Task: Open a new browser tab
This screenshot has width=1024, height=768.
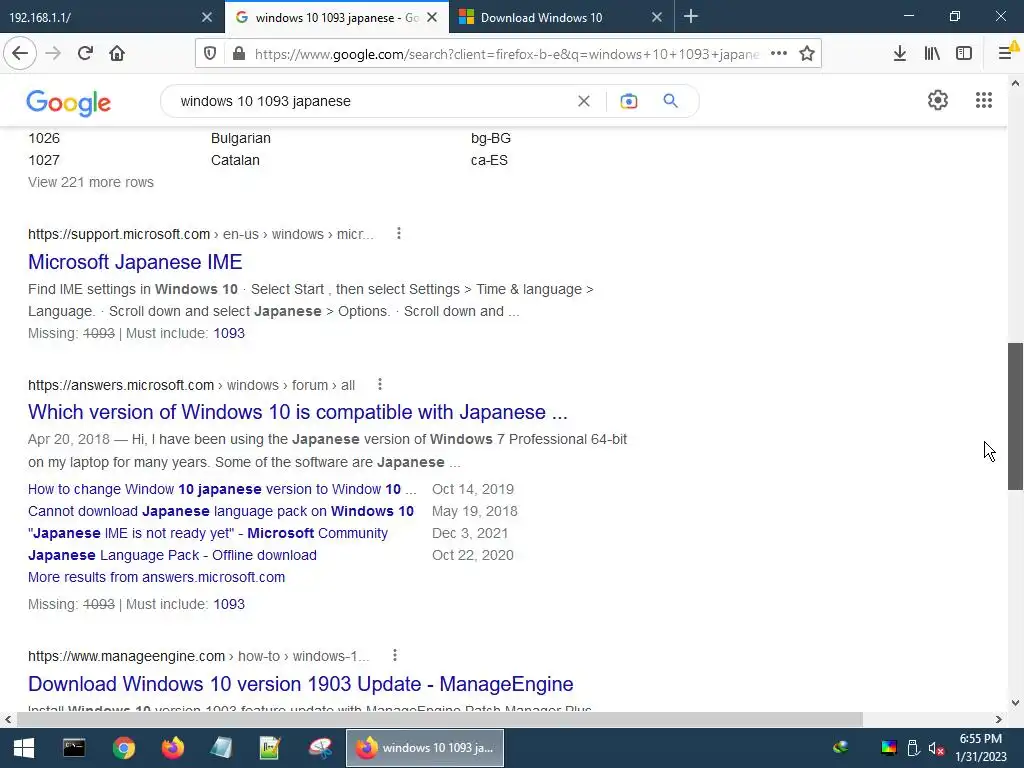Action: coord(691,17)
